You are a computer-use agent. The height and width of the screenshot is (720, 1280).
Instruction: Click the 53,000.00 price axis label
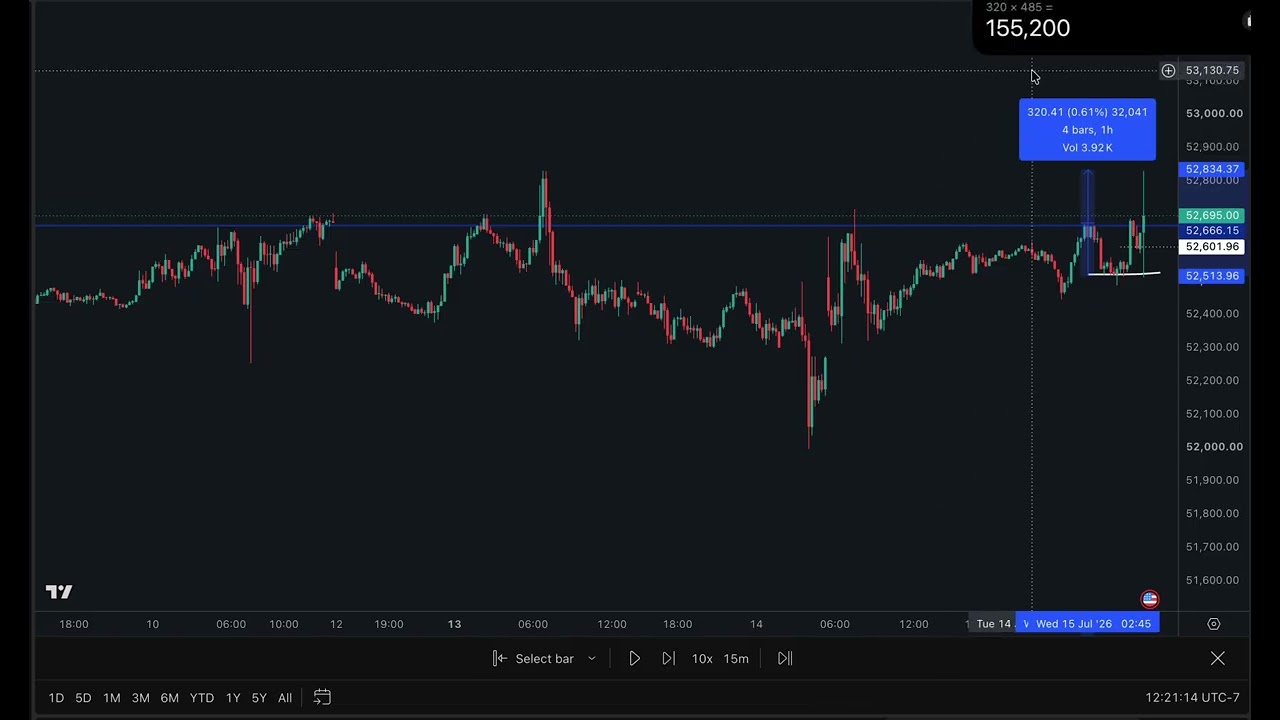[x=1214, y=113]
